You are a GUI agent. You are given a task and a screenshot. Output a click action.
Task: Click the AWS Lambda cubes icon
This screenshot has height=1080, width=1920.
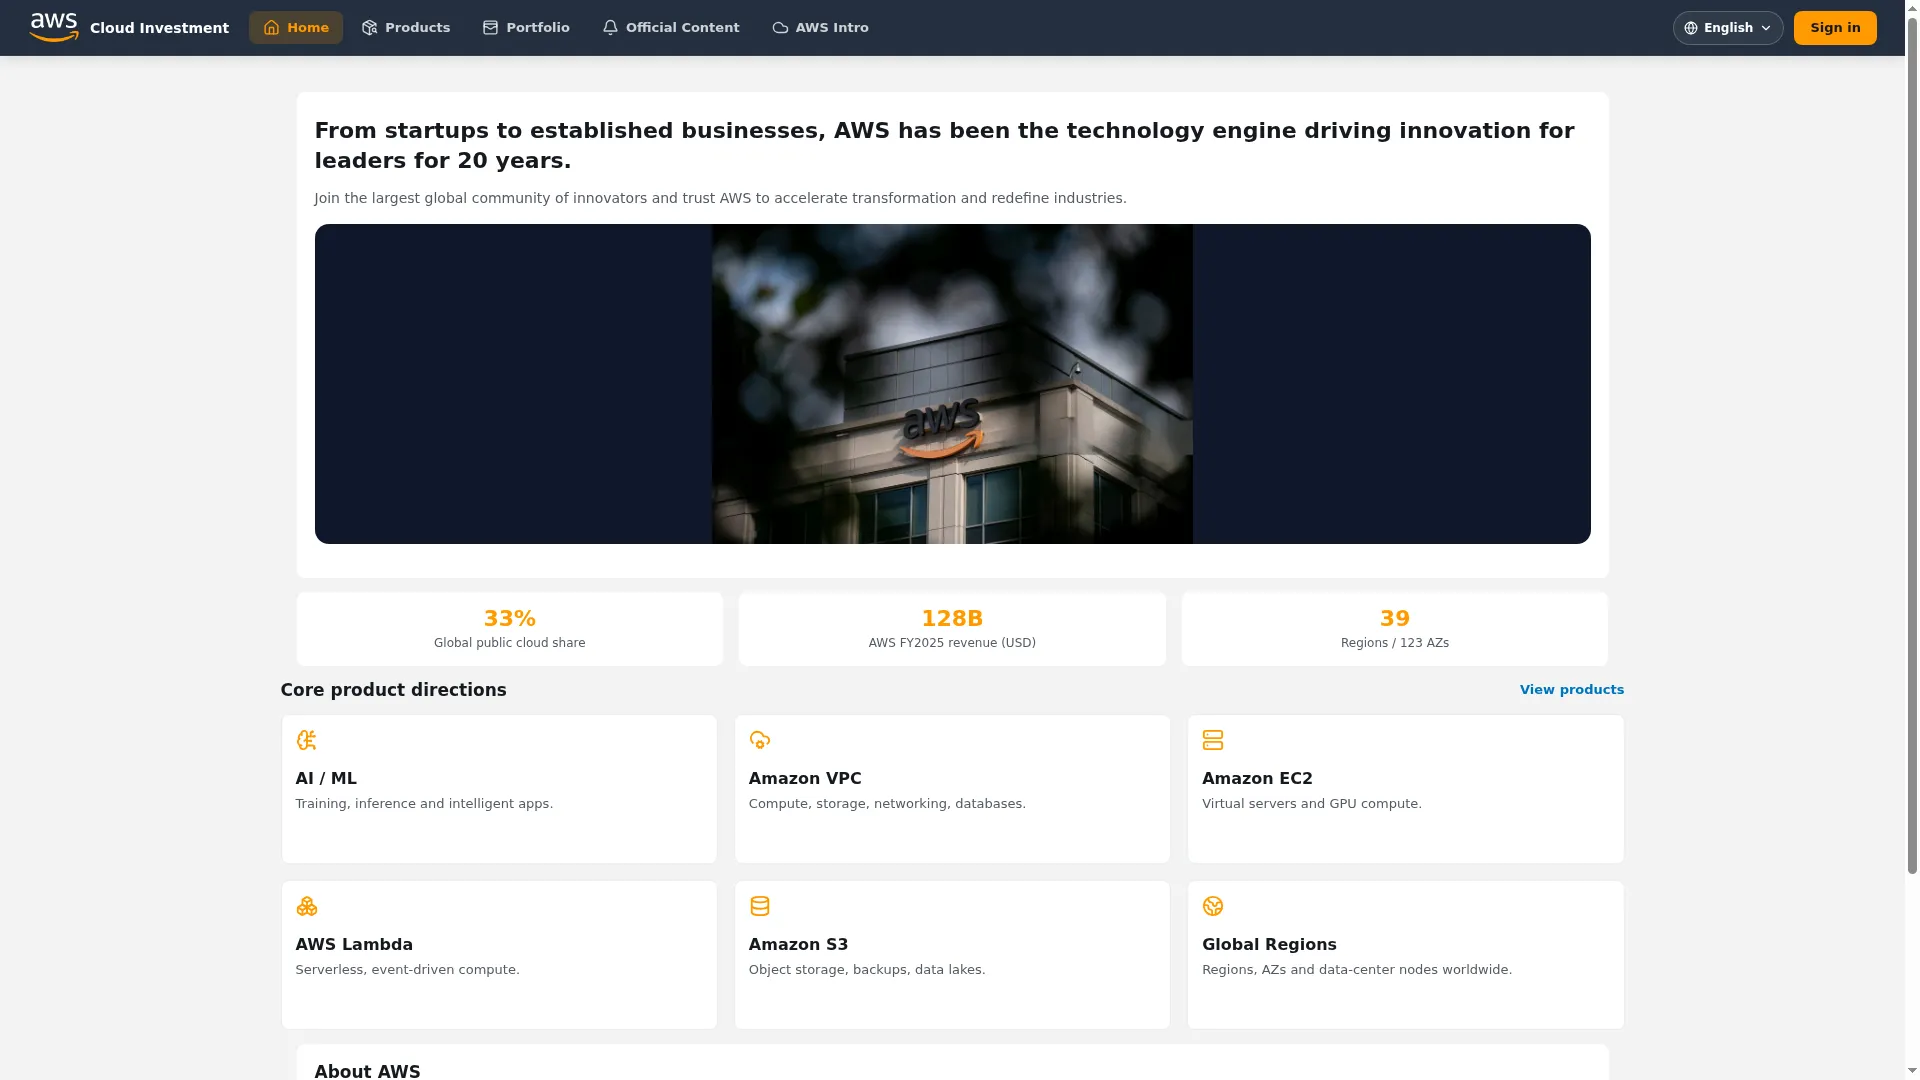point(306,906)
